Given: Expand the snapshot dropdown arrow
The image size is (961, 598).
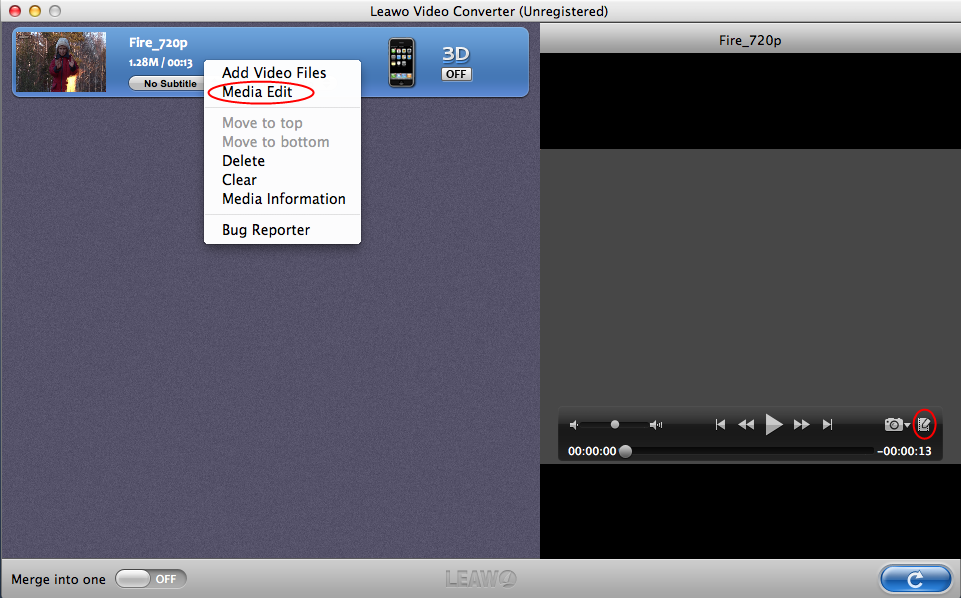Looking at the screenshot, I should coord(908,425).
